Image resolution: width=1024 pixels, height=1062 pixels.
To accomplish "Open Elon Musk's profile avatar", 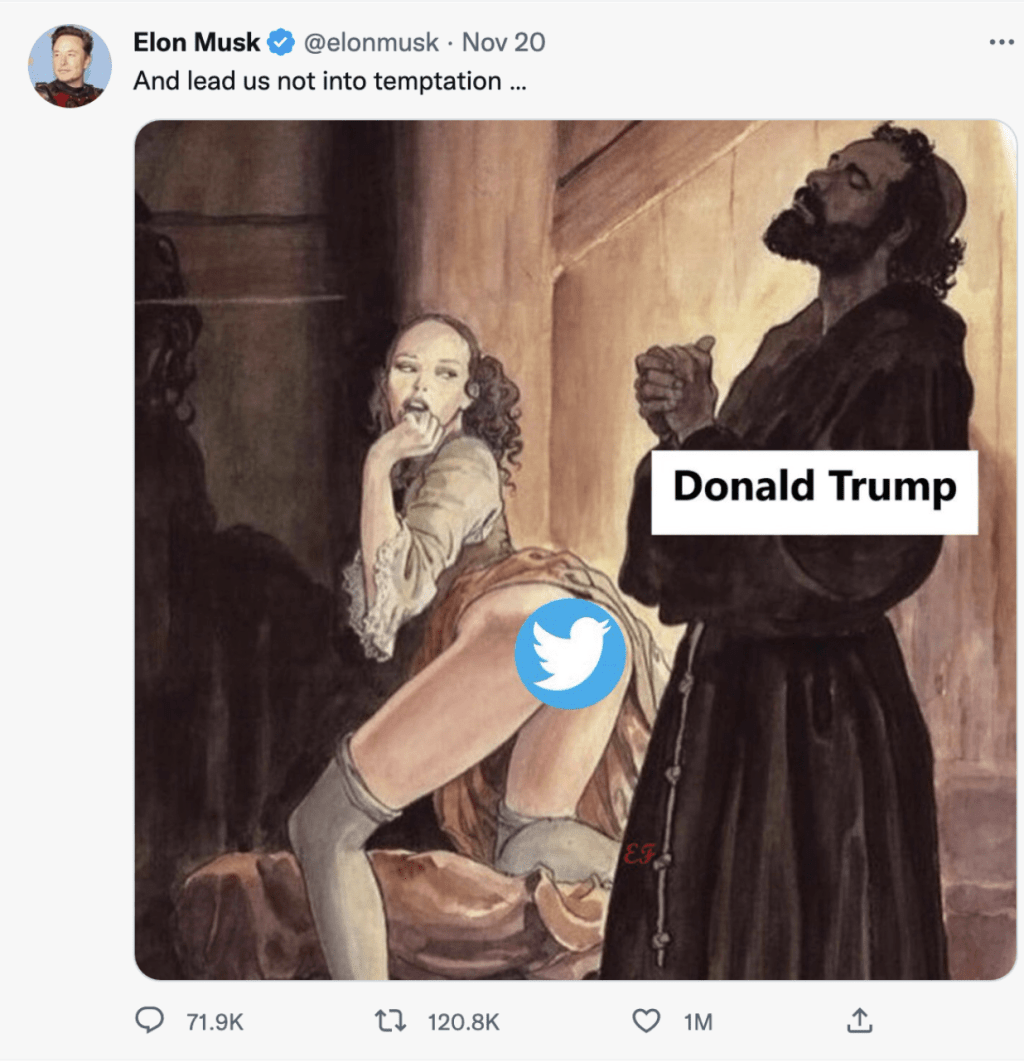I will (x=70, y=66).
